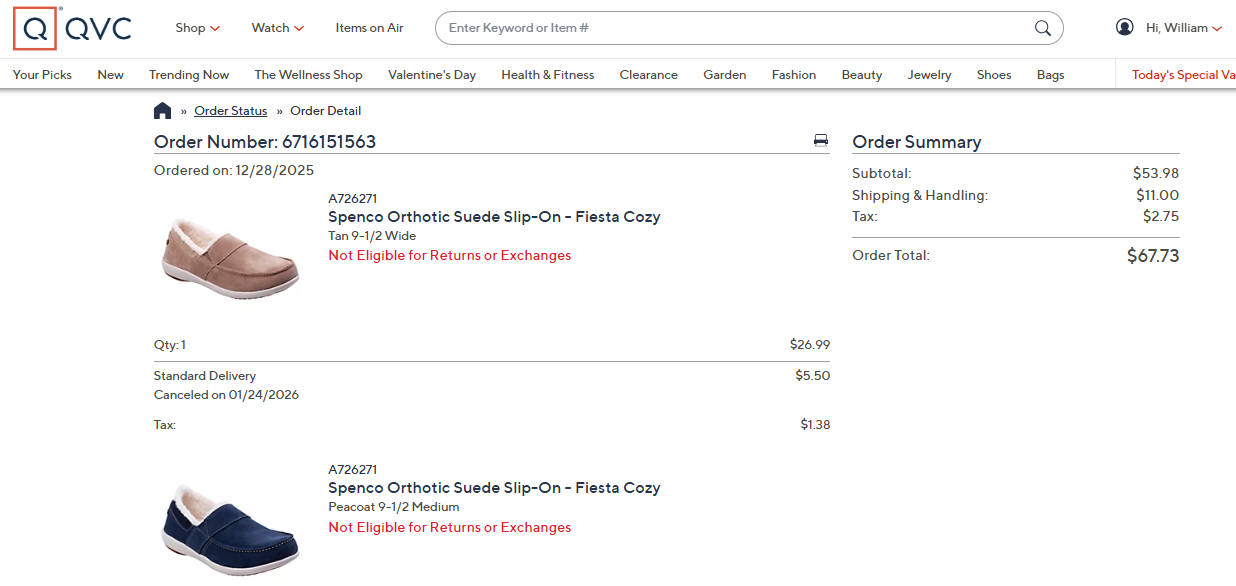The height and width of the screenshot is (586, 1236).
Task: Select the Jewelry category tab
Action: pos(929,75)
